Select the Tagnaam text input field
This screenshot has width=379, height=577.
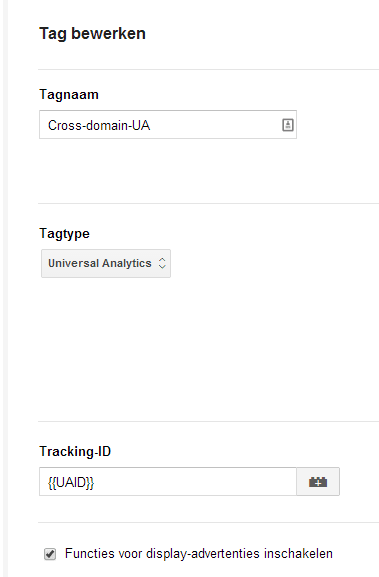coord(168,125)
